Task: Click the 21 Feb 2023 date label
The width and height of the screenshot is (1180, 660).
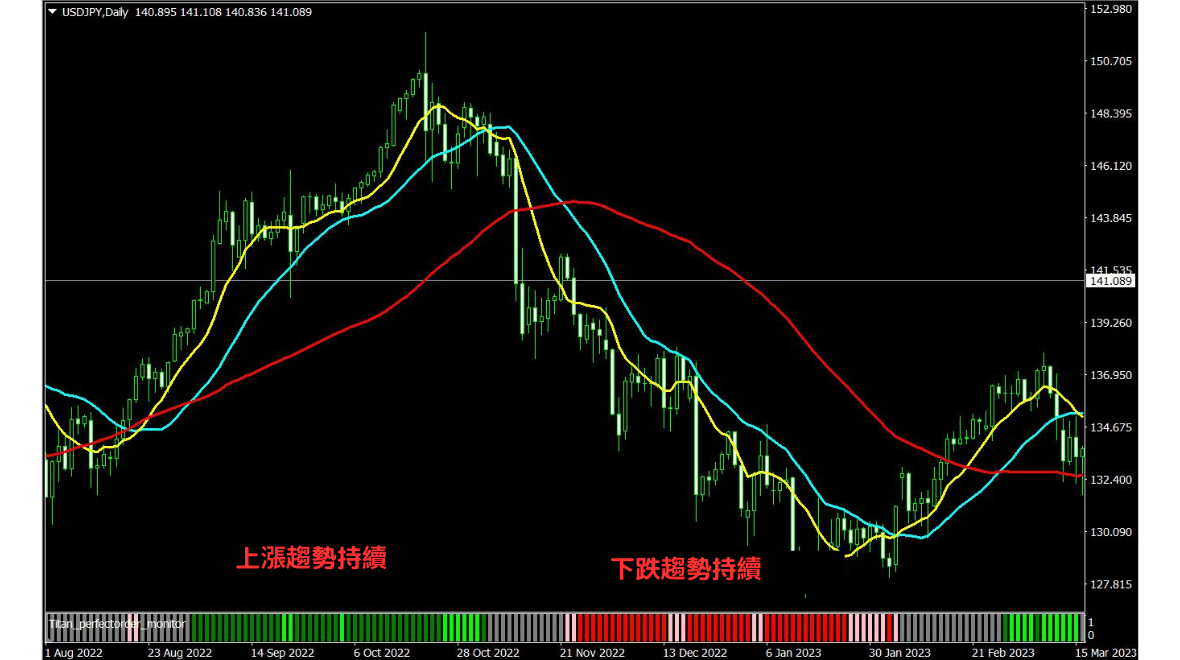Action: 1001,652
